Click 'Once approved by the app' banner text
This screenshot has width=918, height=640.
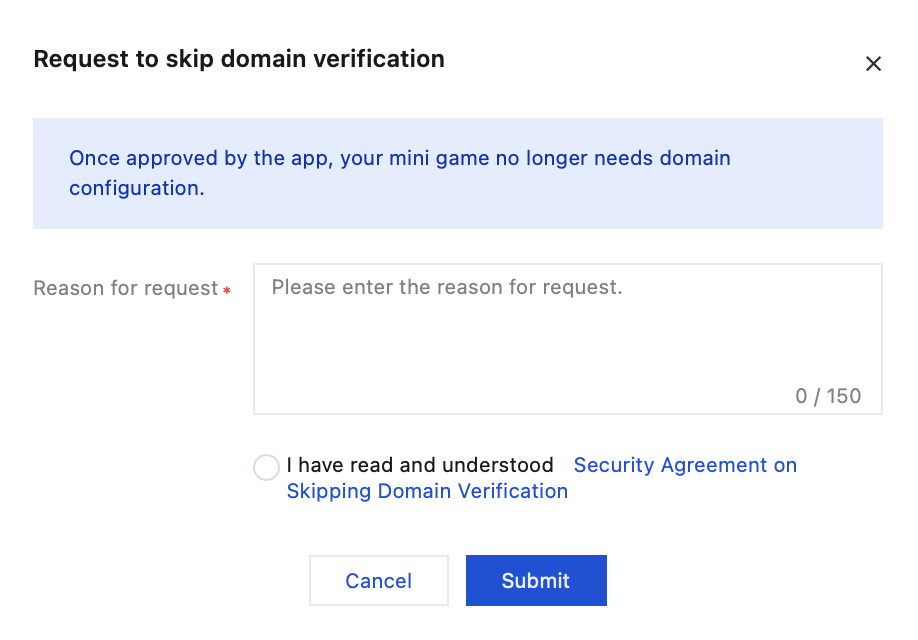click(177, 158)
